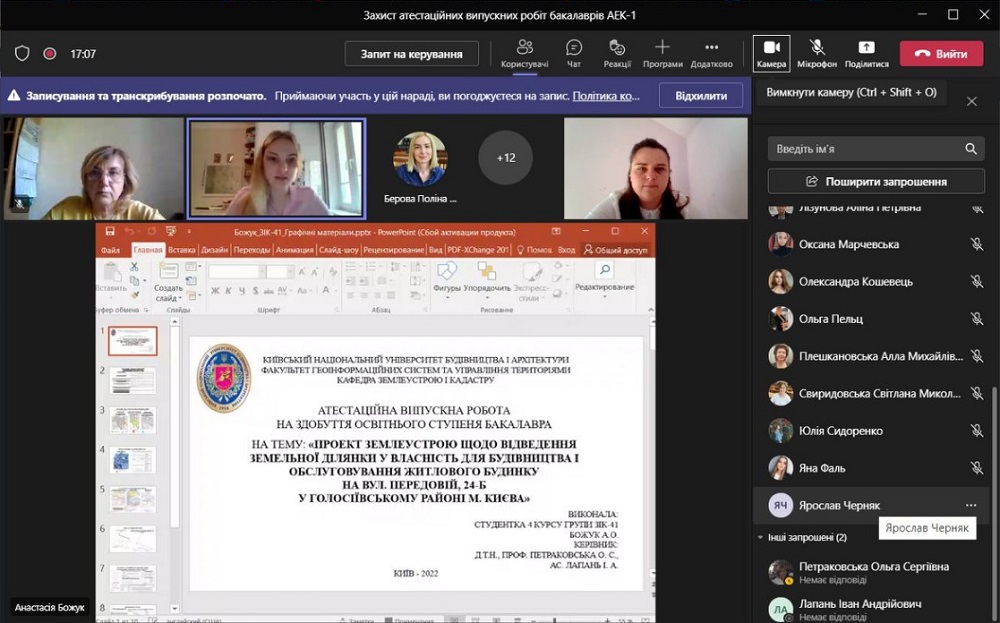This screenshot has width=1000, height=623.
Task: Open the Рецензирование ribbon tab
Action: coord(393,250)
